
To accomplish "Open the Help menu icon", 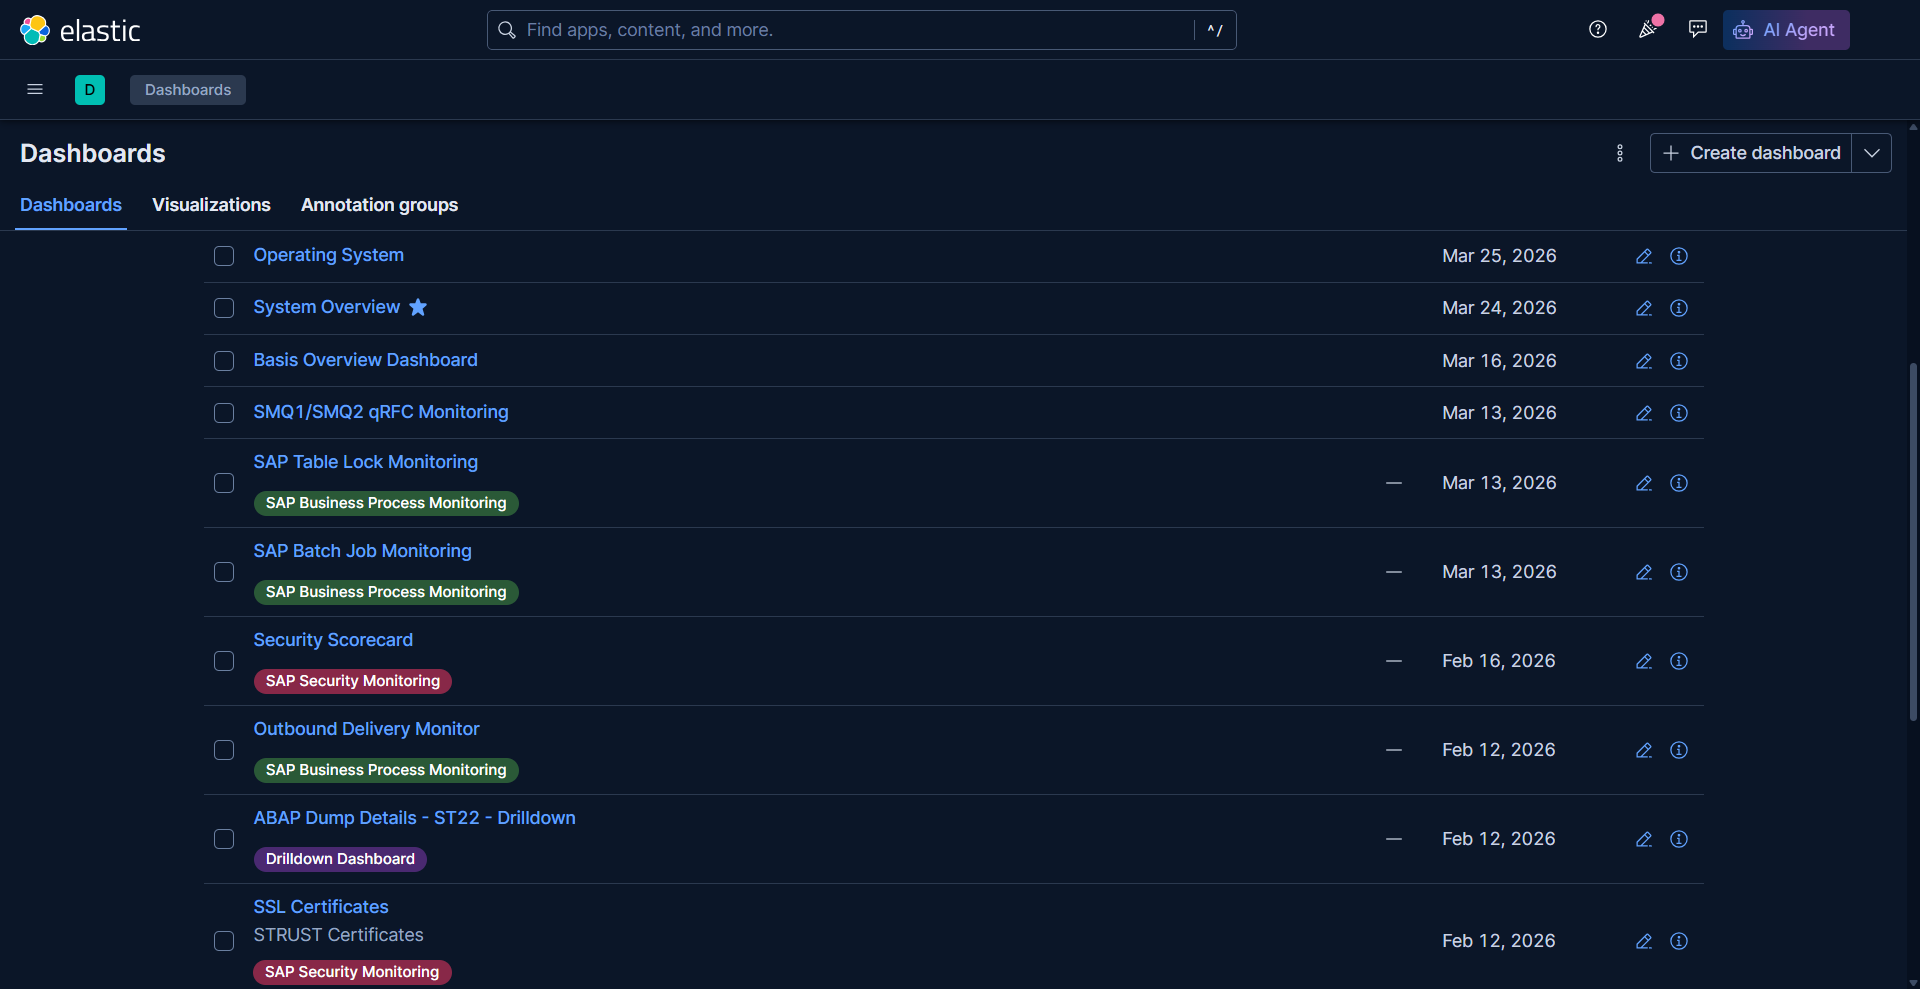I will click(1598, 30).
